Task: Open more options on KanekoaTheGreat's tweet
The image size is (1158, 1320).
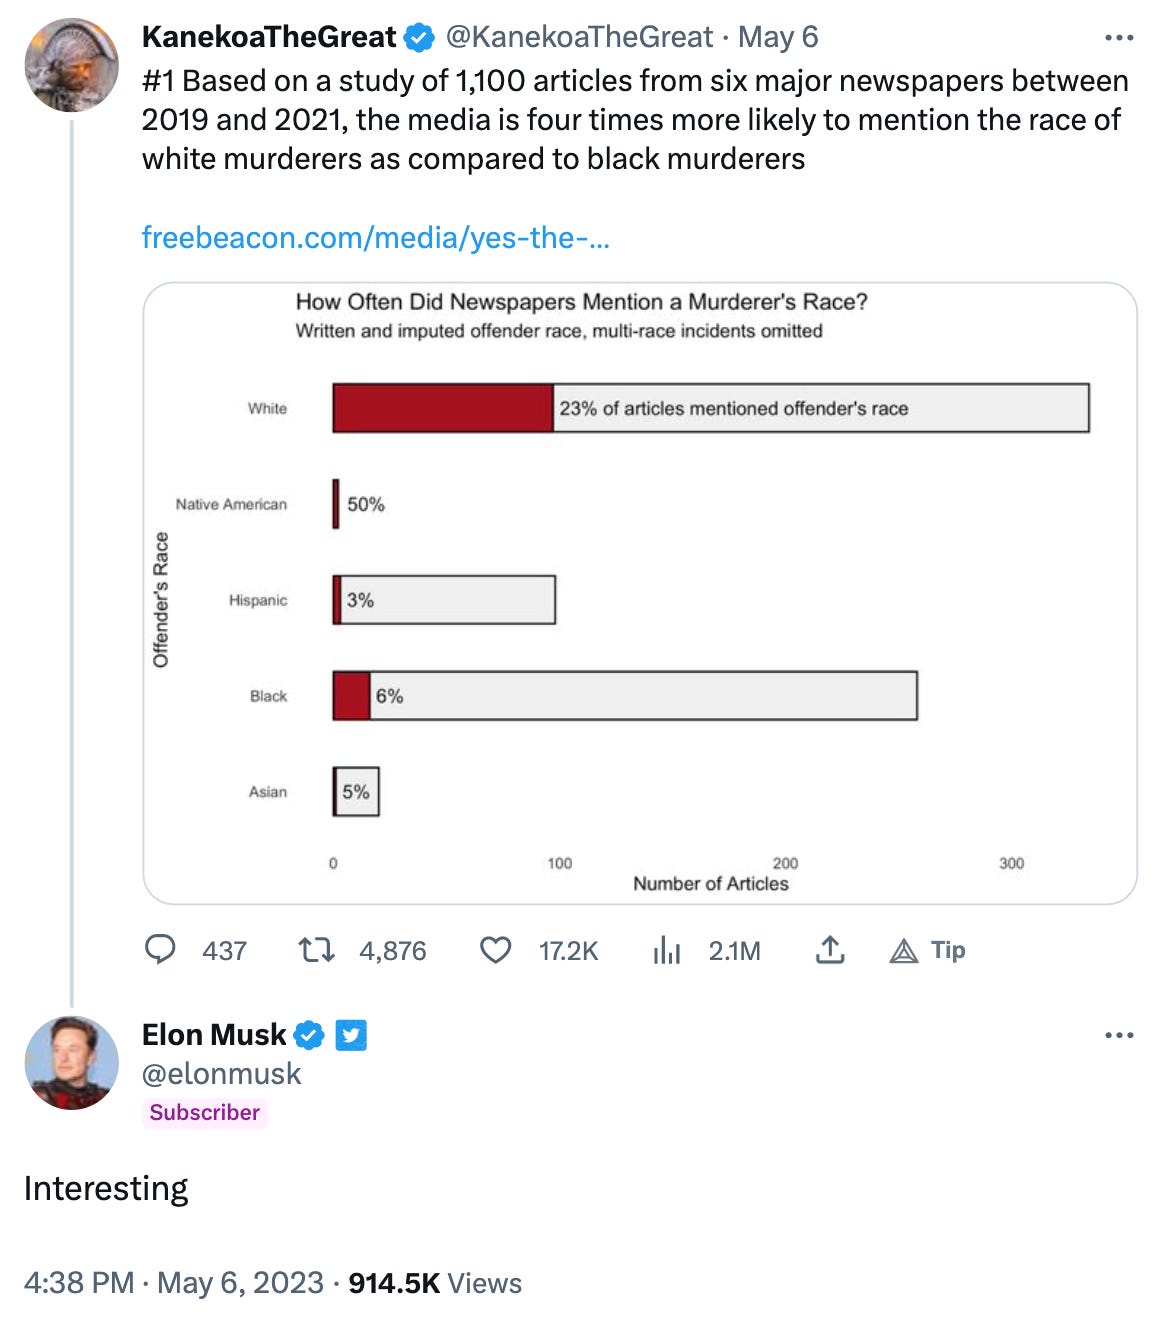Action: (1119, 38)
